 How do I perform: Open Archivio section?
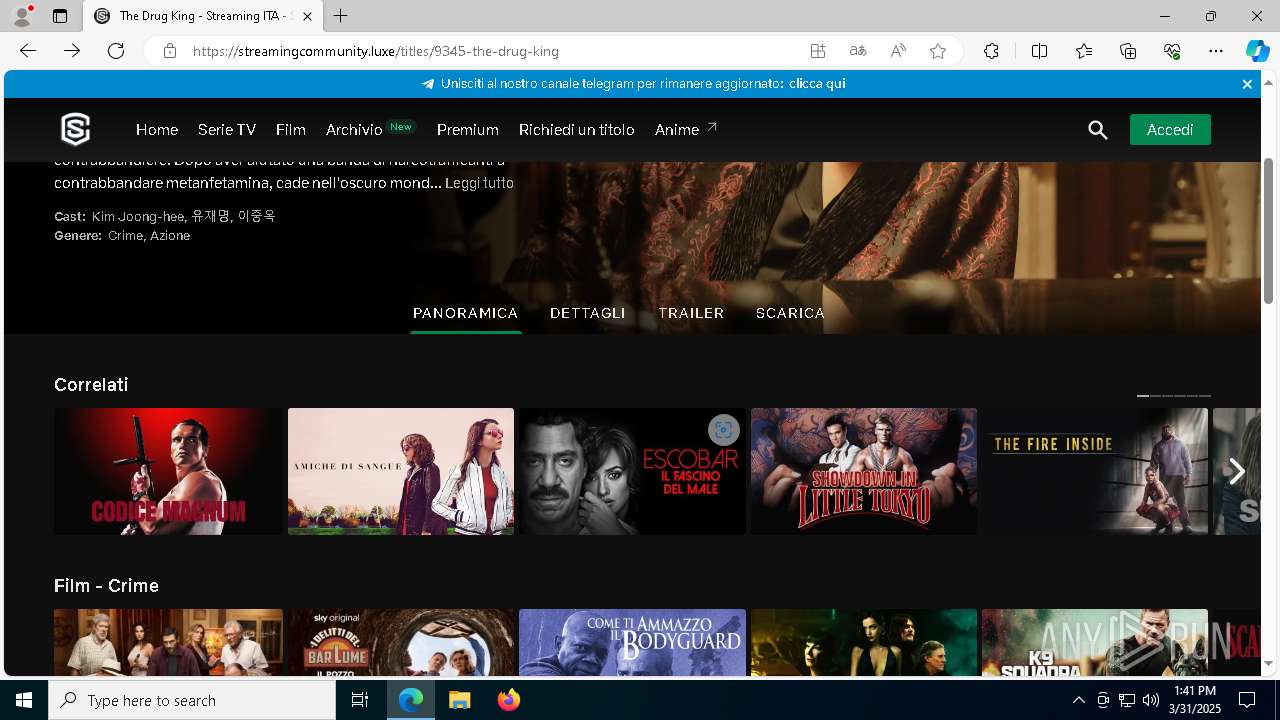click(354, 130)
